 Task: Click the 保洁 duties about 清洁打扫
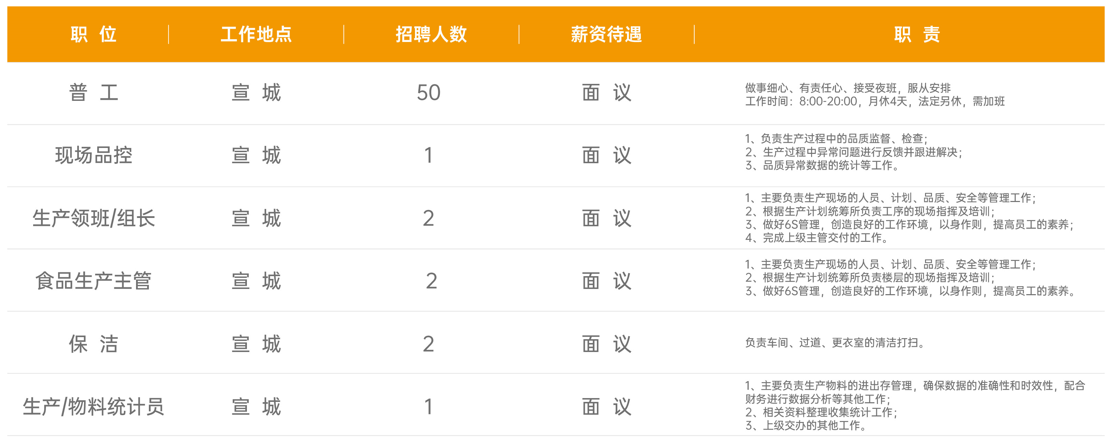coord(833,344)
